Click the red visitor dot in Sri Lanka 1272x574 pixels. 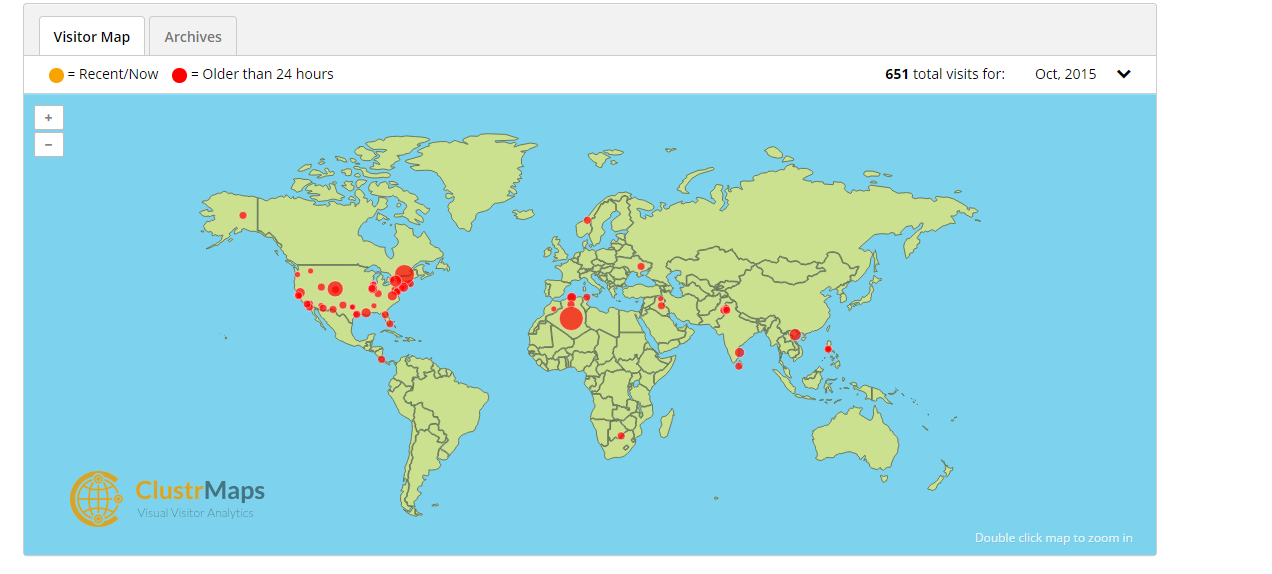click(x=739, y=366)
